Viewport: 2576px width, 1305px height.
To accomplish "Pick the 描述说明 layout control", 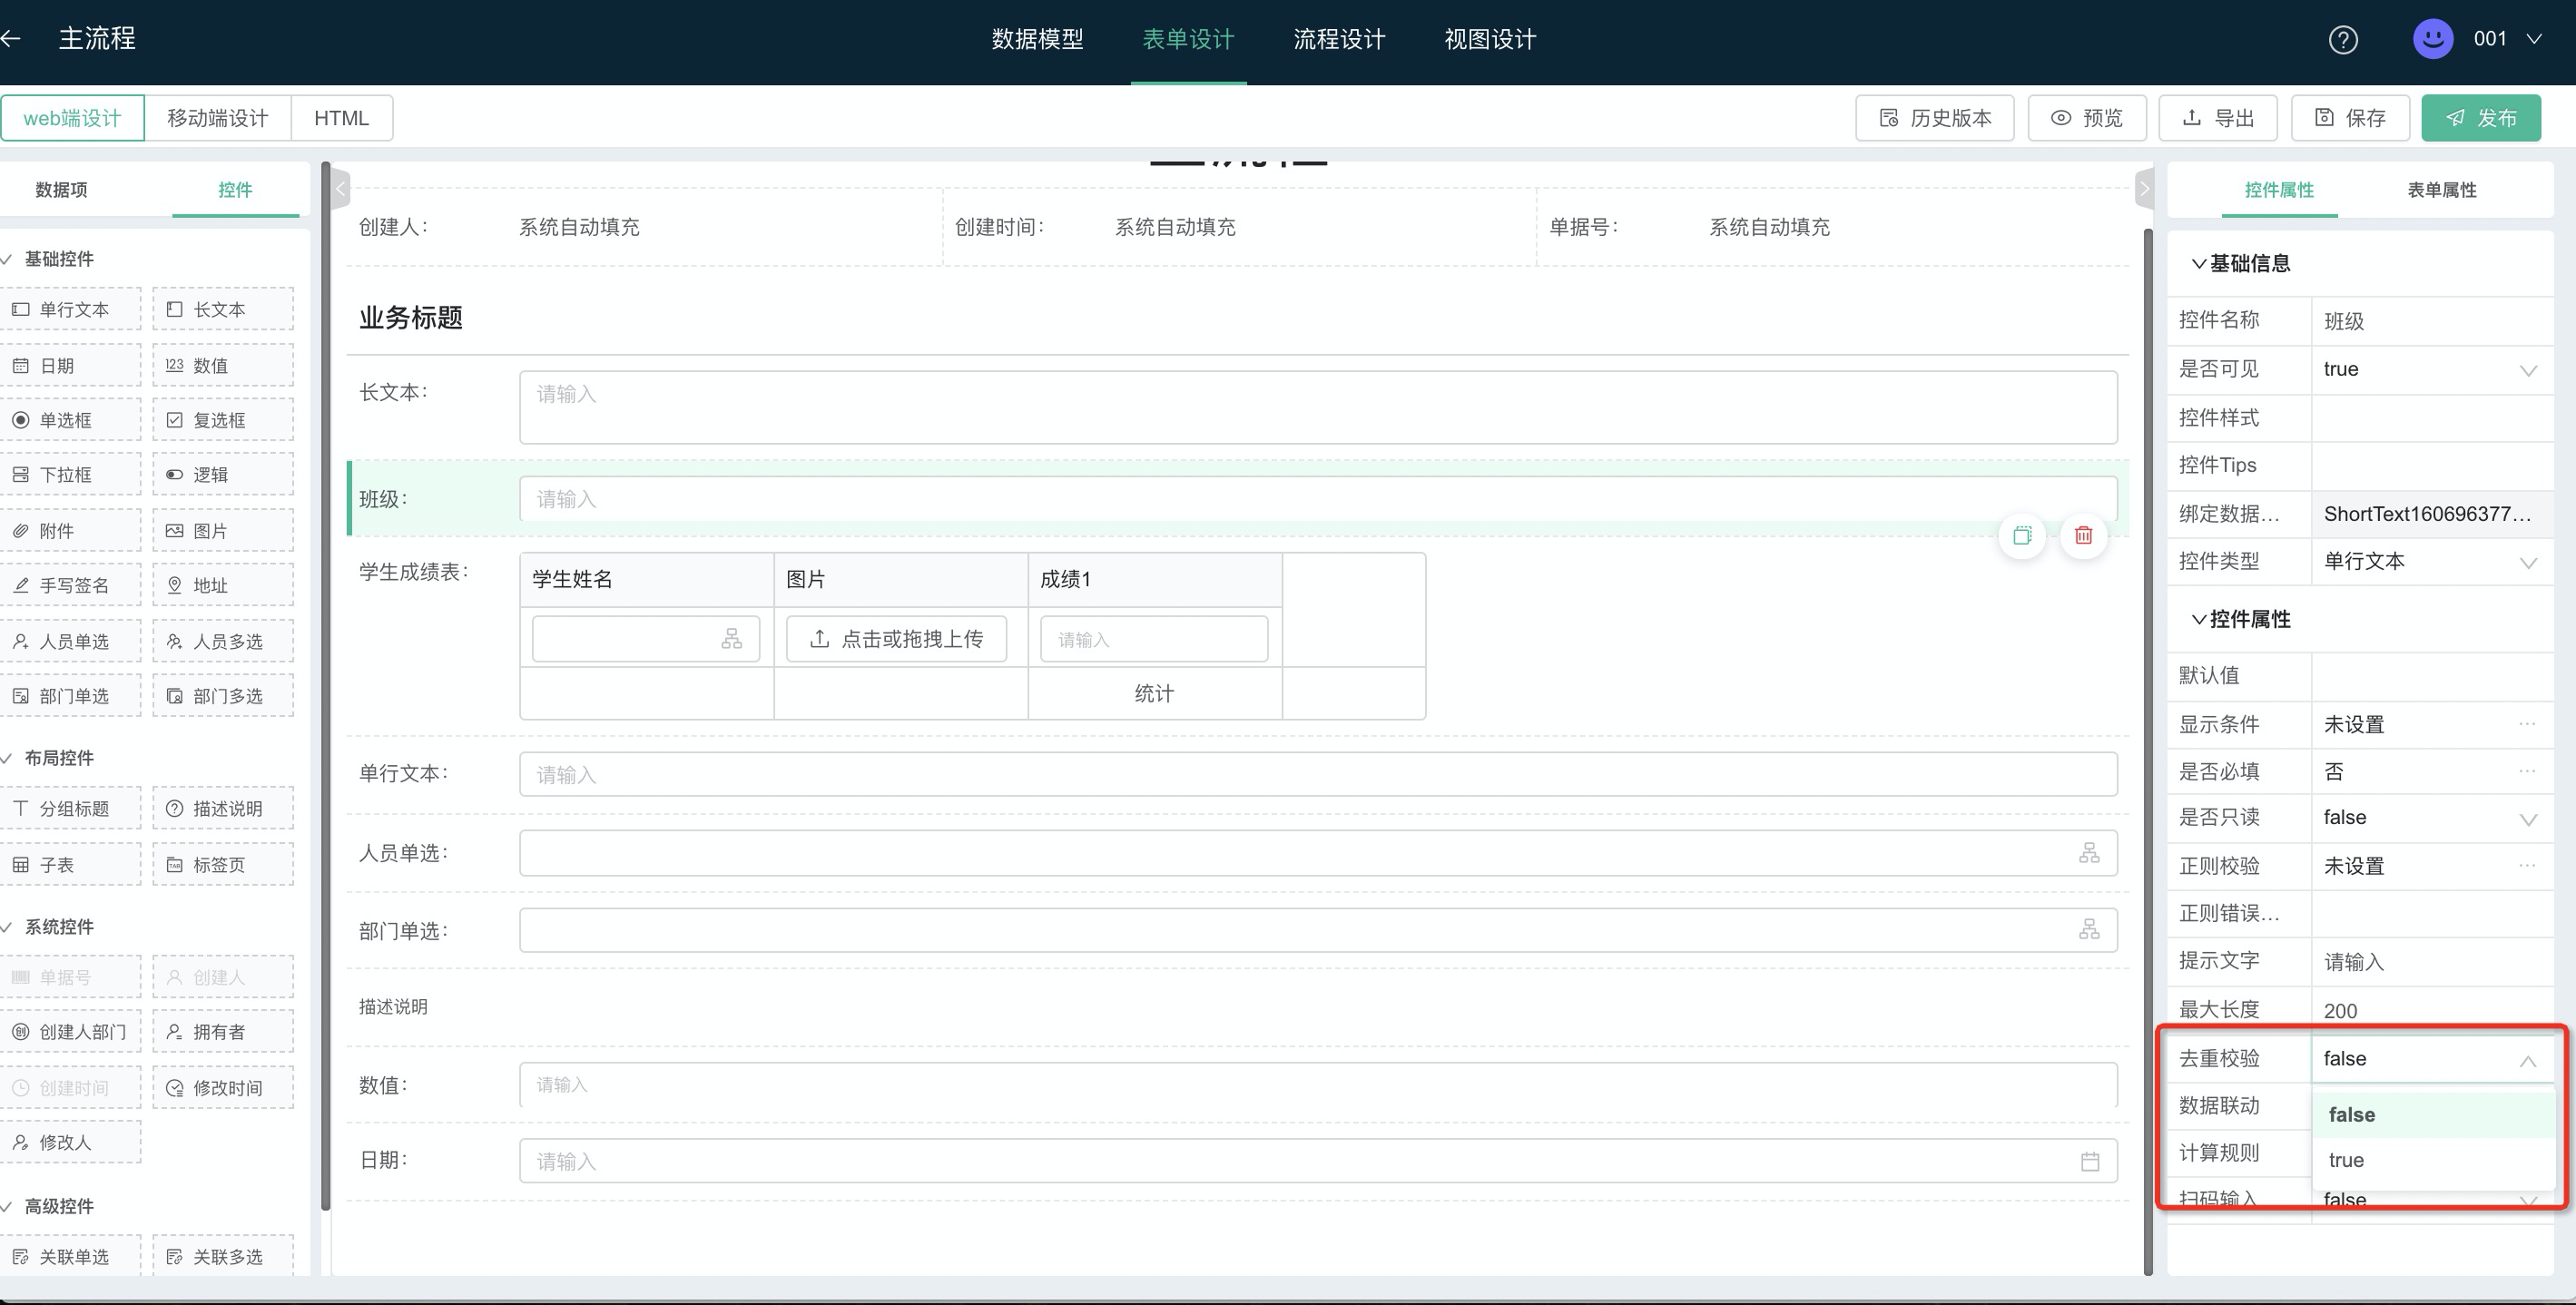I will coord(223,808).
